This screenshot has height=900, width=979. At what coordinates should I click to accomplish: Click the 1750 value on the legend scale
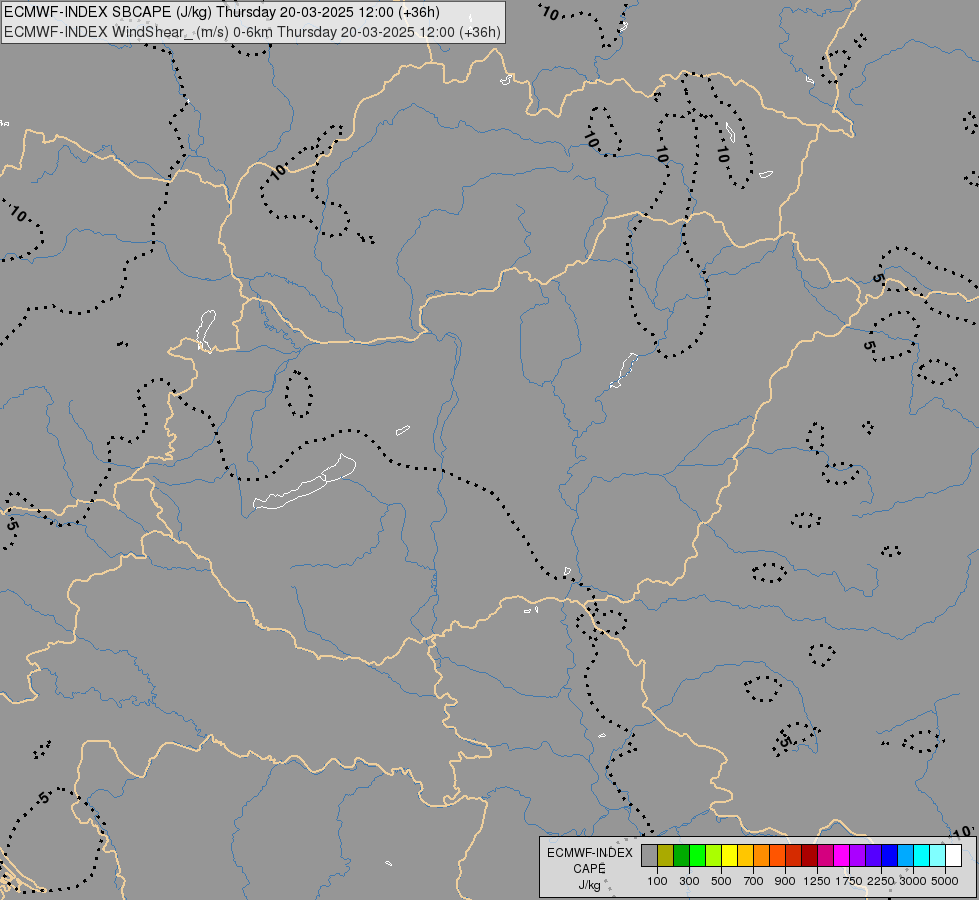[849, 881]
